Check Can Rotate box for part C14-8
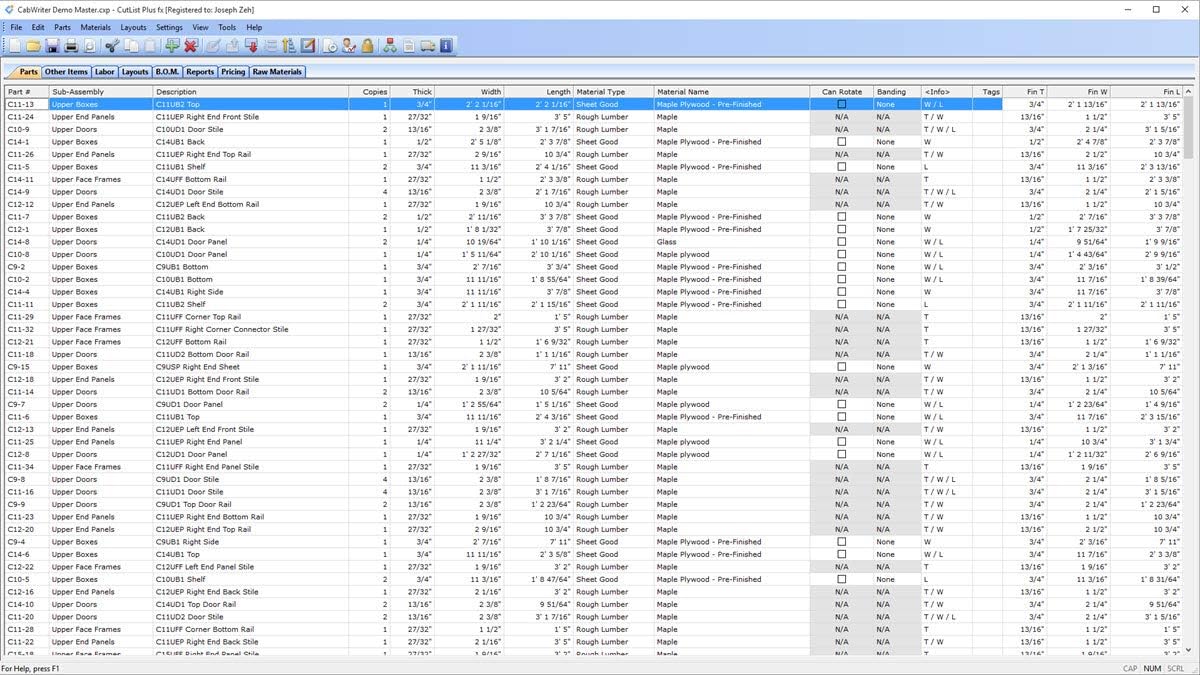 pyautogui.click(x=841, y=242)
